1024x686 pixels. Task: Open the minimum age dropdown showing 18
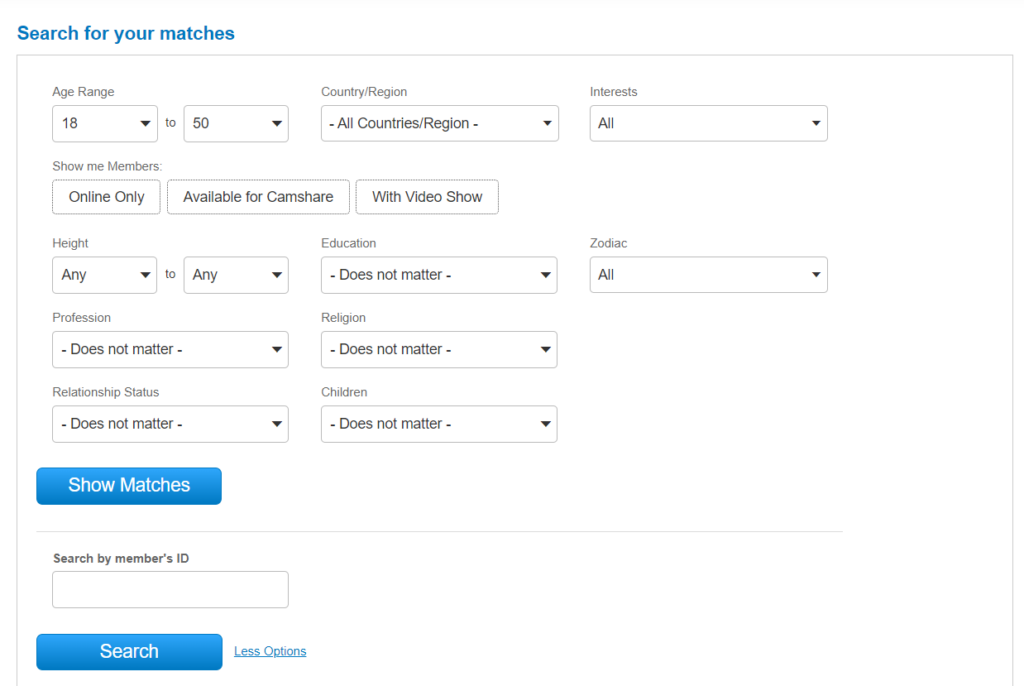tap(104, 123)
